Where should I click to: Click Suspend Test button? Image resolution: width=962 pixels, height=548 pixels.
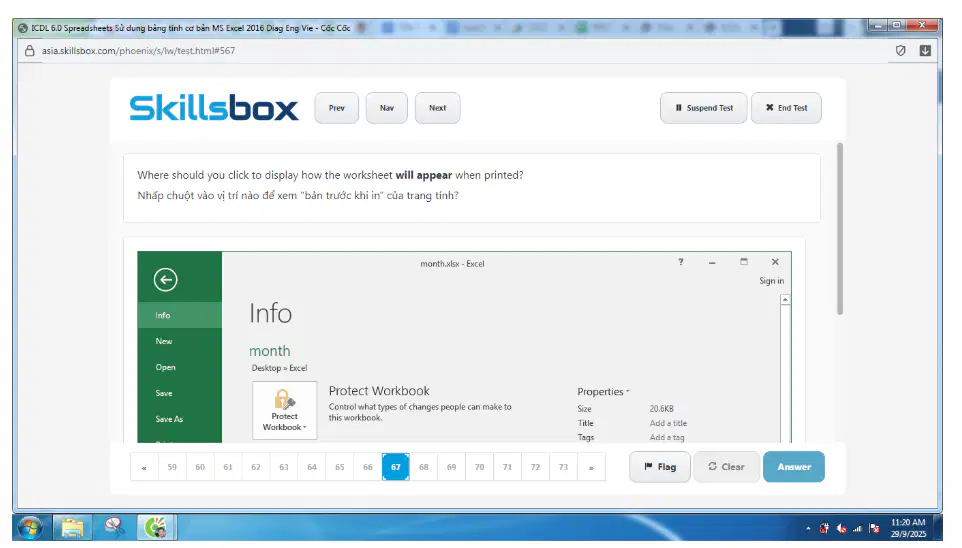[704, 108]
